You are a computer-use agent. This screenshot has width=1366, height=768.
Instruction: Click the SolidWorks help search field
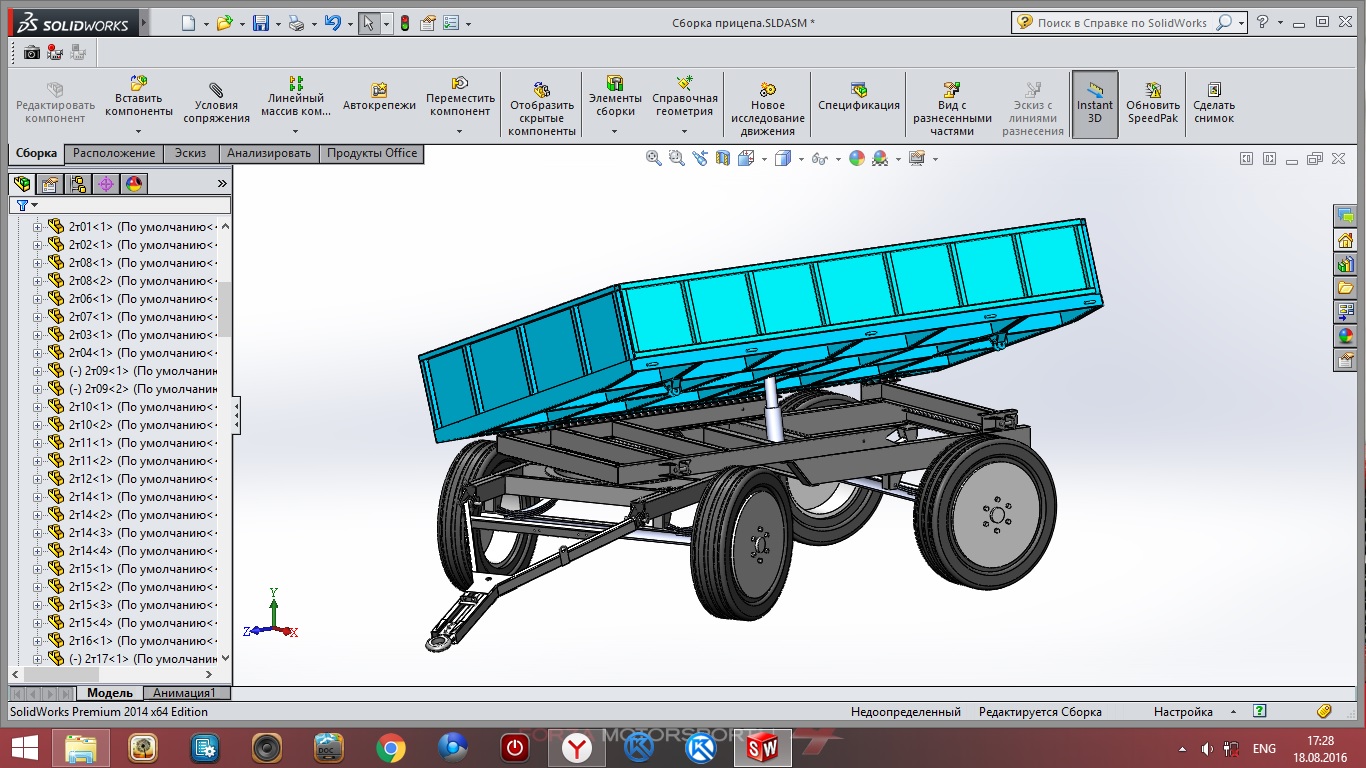click(x=1122, y=23)
